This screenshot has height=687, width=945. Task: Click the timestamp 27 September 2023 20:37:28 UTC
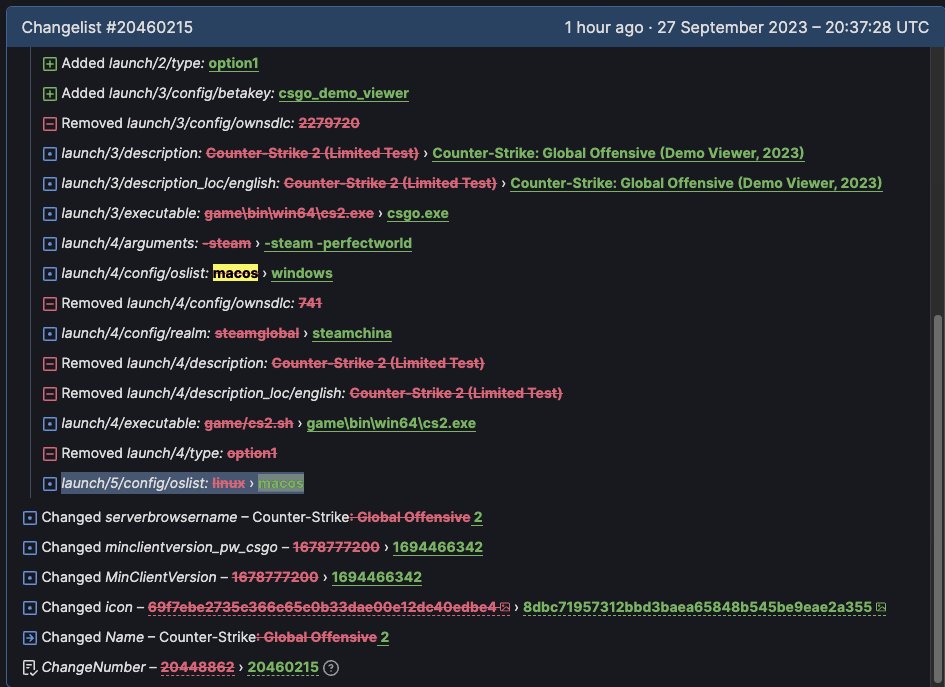click(x=793, y=27)
